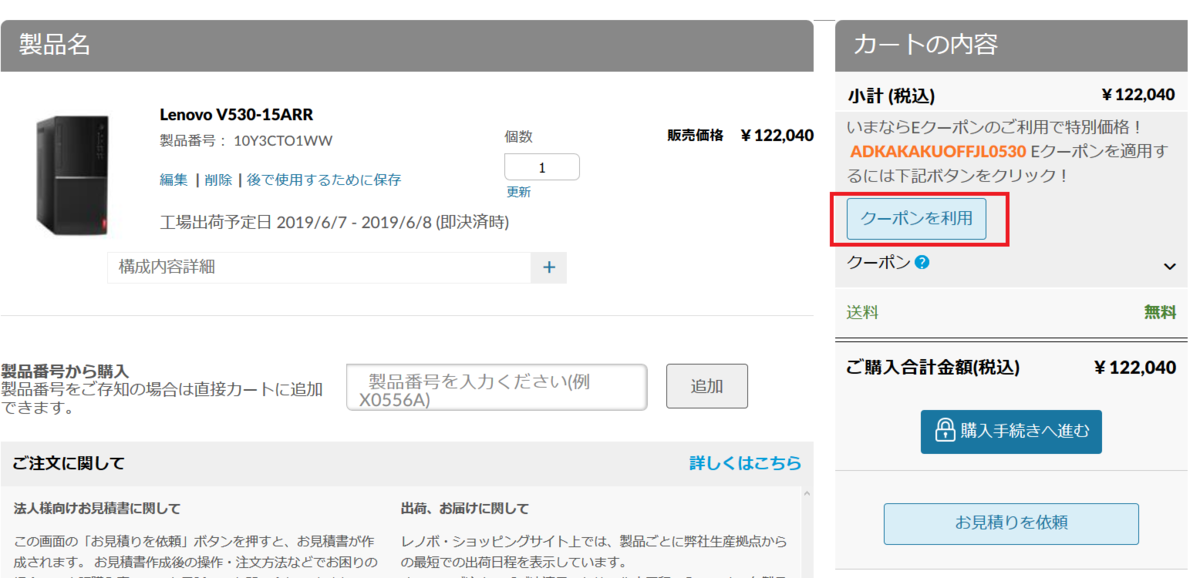This screenshot has height=578, width=1200.
Task: Click the ご注文に関して panel scrollbar
Action: point(808,532)
